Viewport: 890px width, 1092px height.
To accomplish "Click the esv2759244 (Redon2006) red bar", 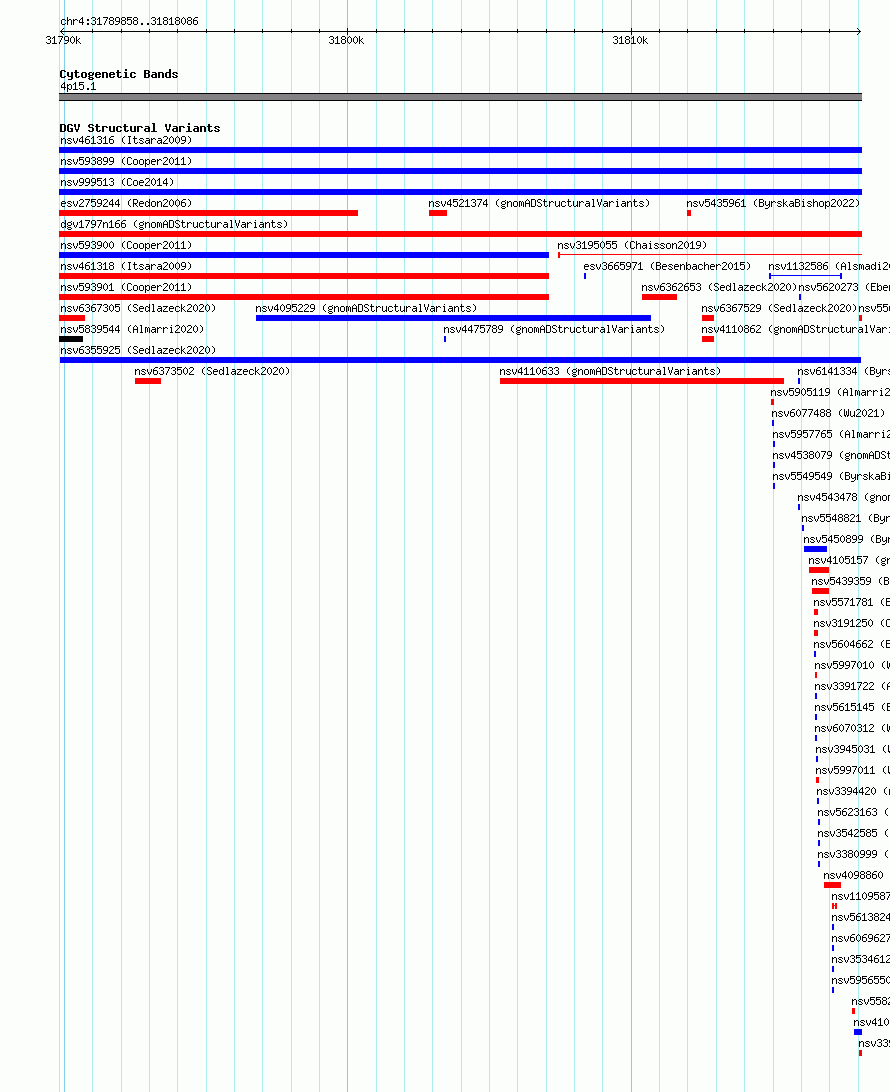I will [208, 212].
